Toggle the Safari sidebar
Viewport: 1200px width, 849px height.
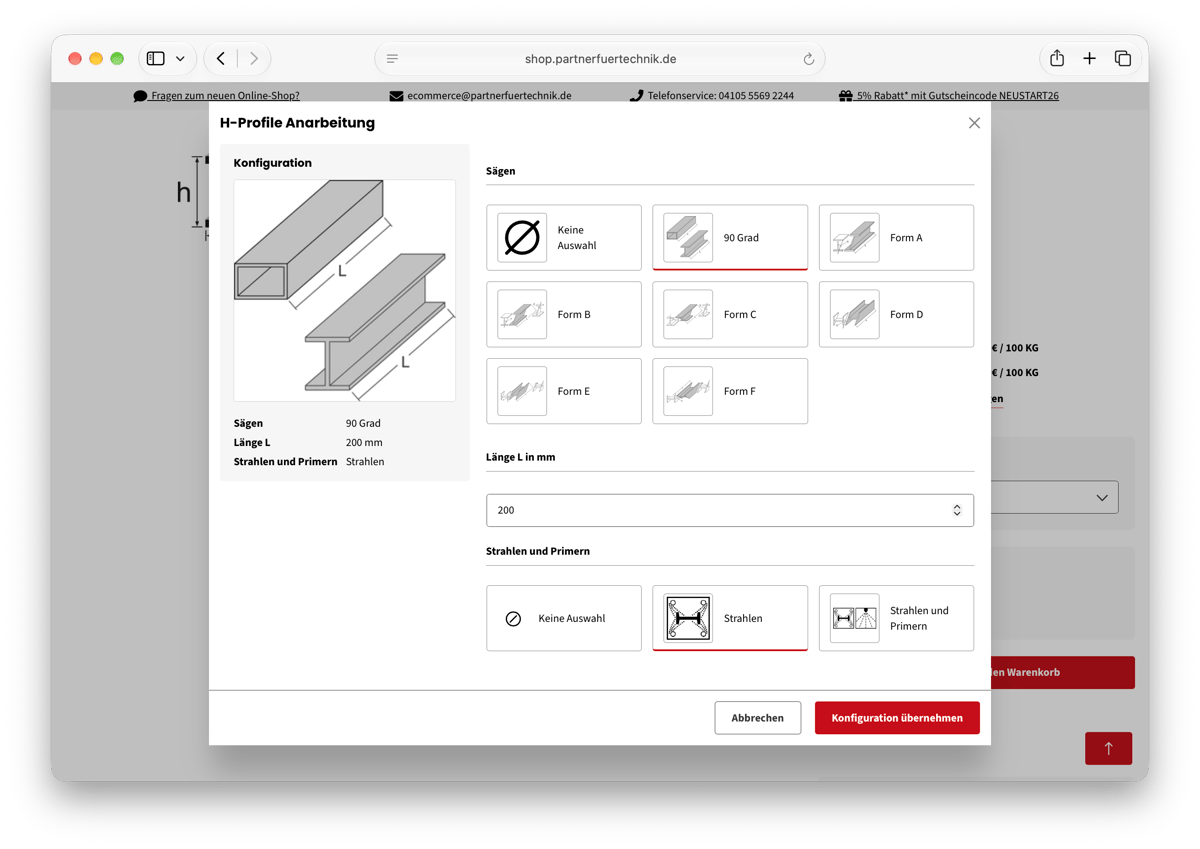(x=156, y=59)
